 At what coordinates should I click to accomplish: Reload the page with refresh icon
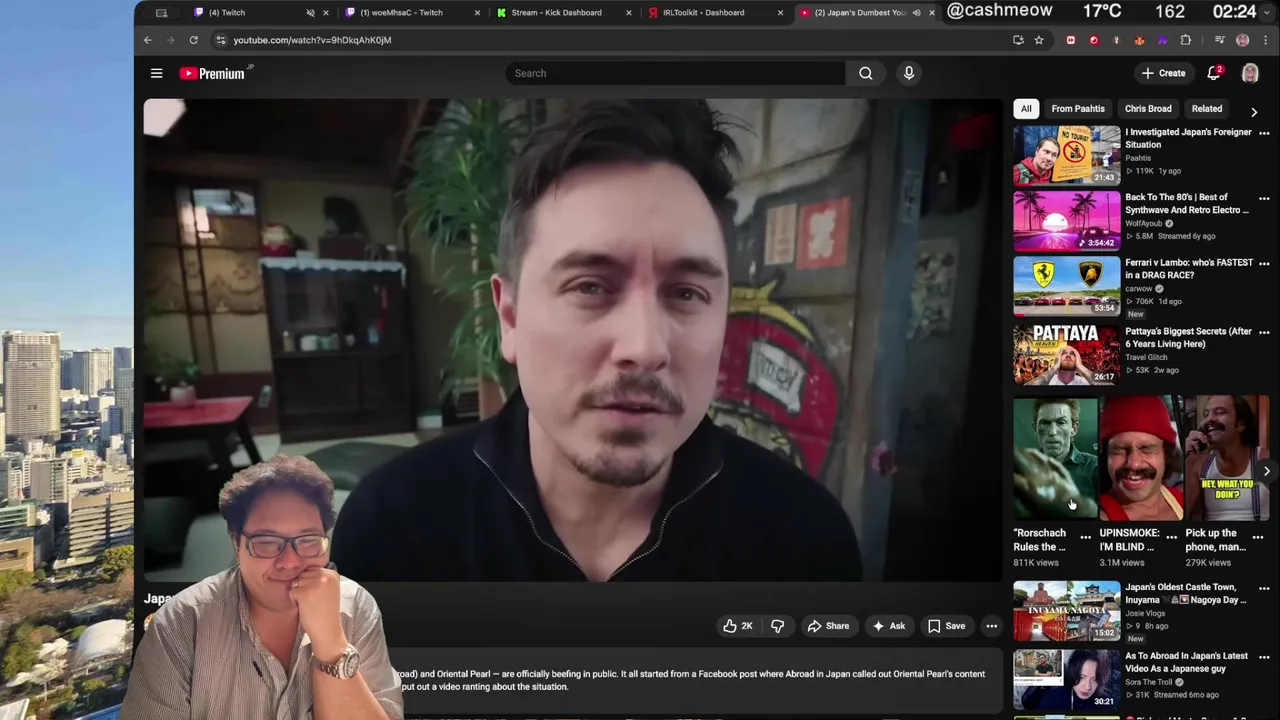[x=193, y=40]
